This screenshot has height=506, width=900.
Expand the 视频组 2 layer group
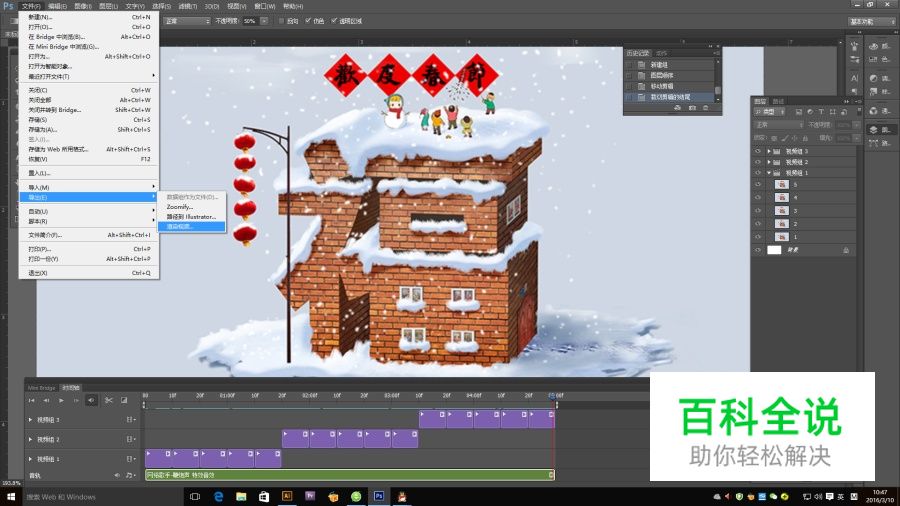(769, 162)
